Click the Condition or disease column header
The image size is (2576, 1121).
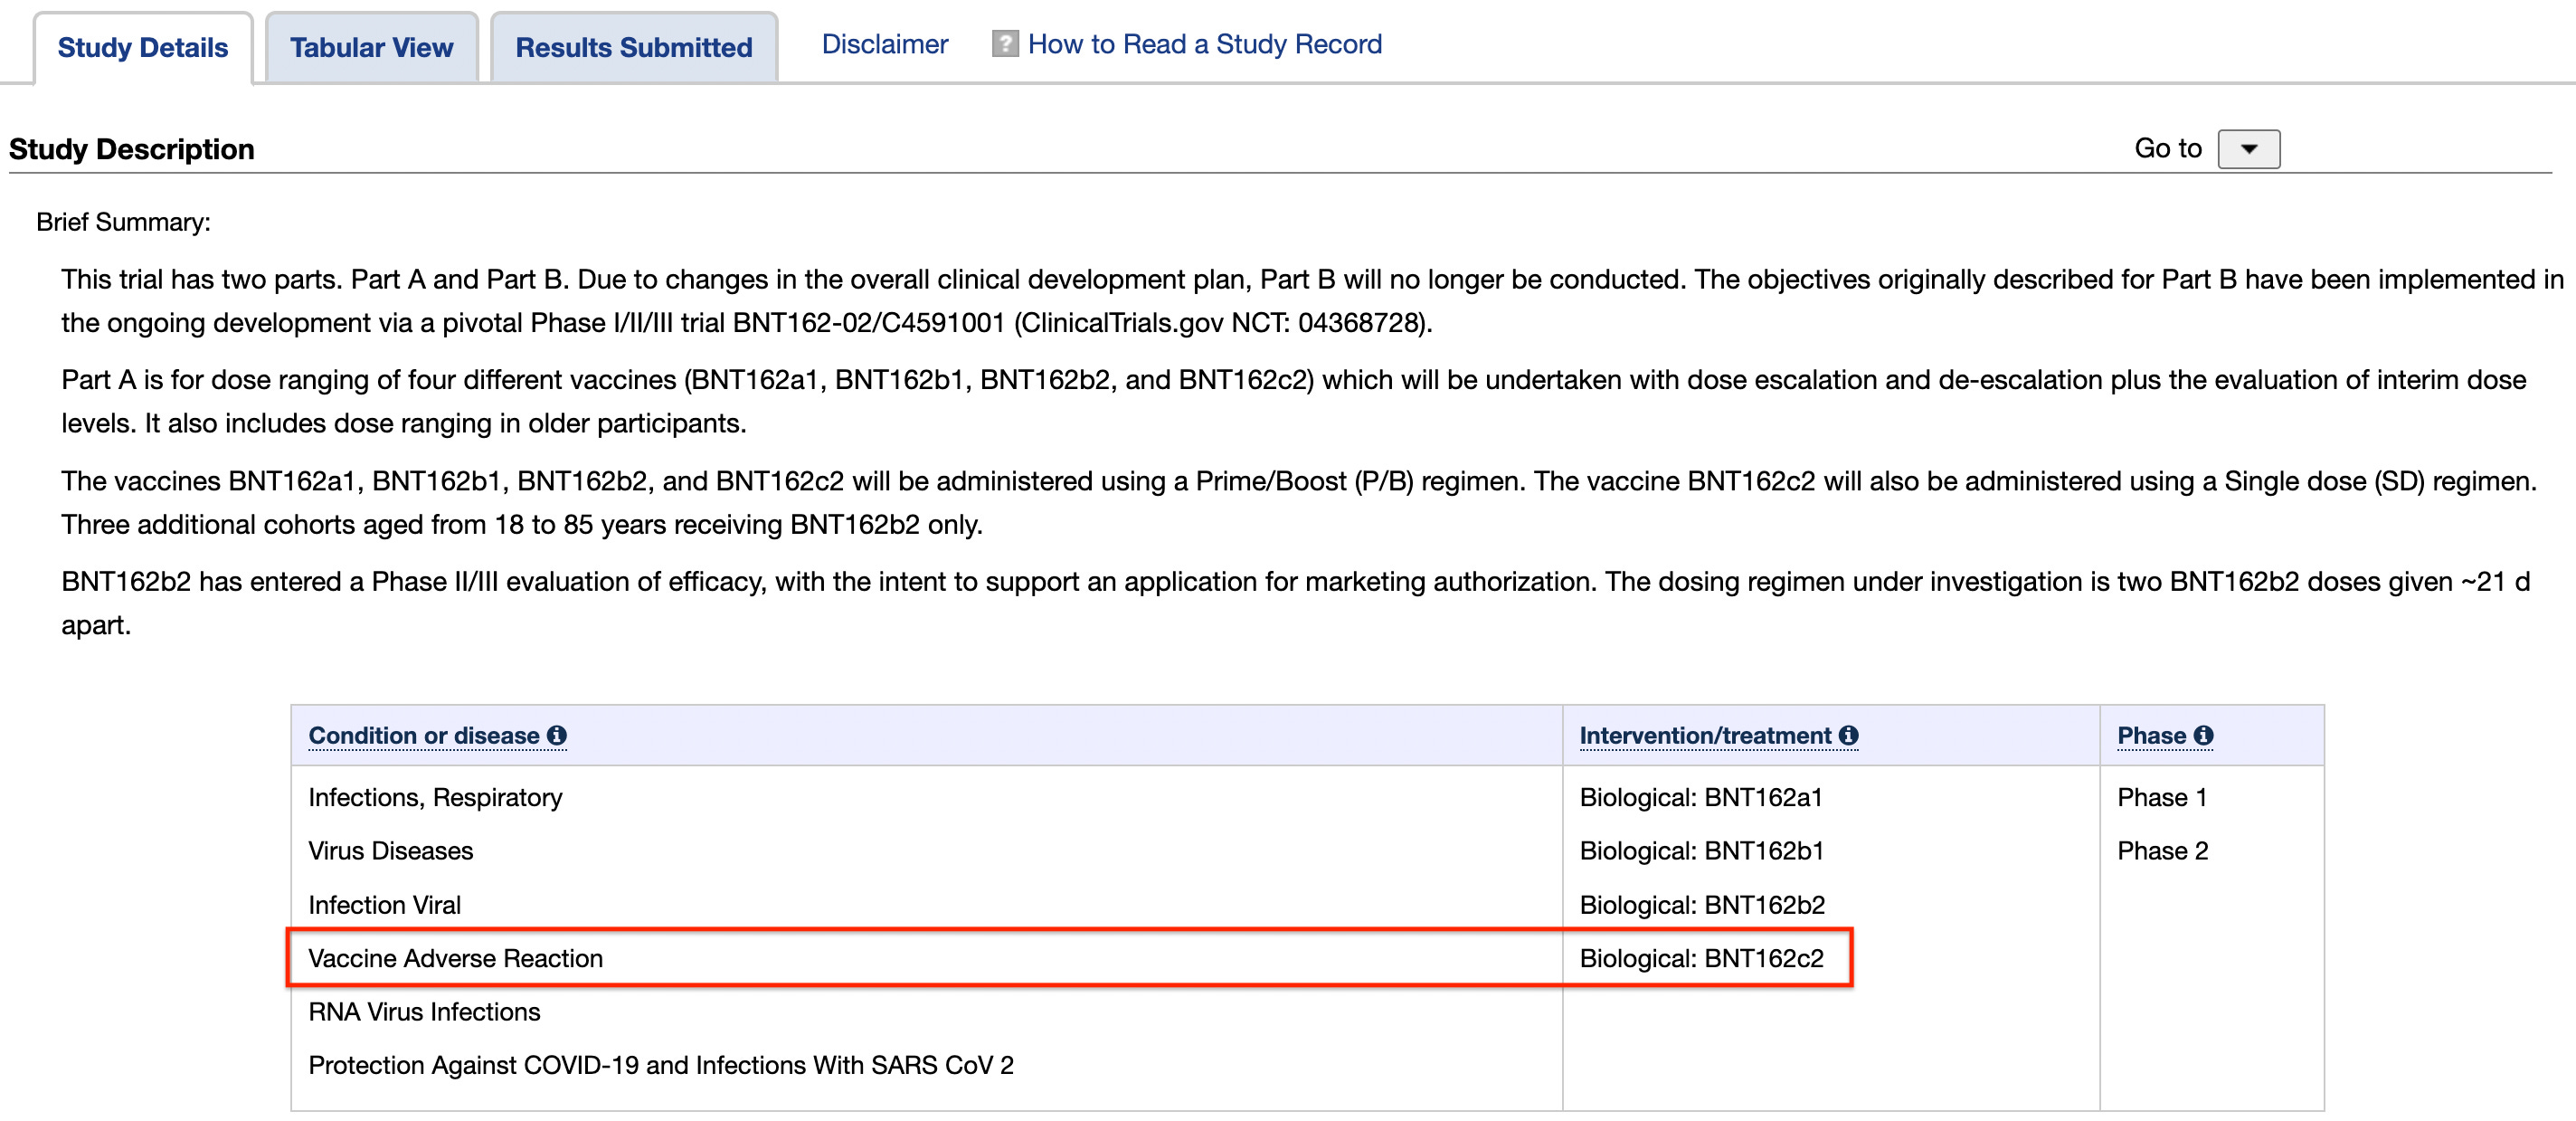pyautogui.click(x=423, y=735)
